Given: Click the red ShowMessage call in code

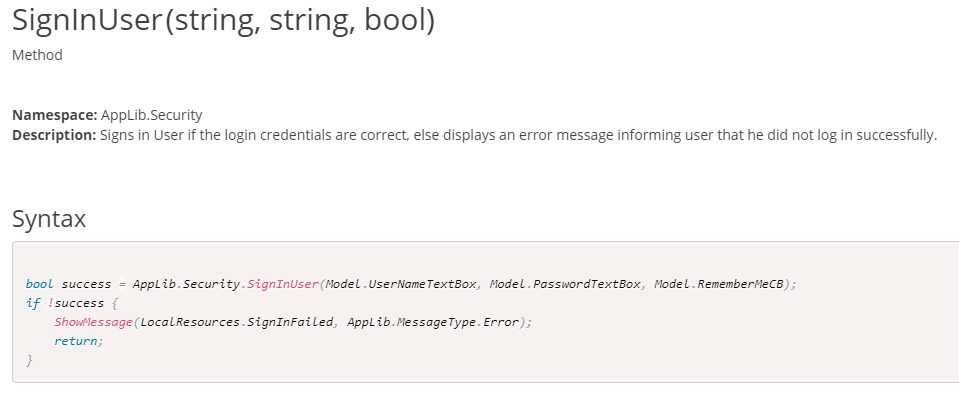Looking at the screenshot, I should point(93,322).
